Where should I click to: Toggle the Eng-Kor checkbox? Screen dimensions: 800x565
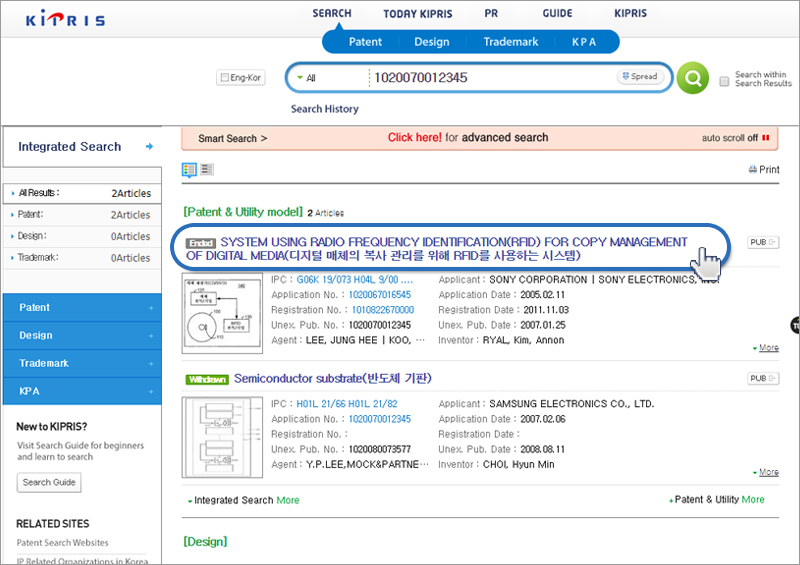(224, 78)
